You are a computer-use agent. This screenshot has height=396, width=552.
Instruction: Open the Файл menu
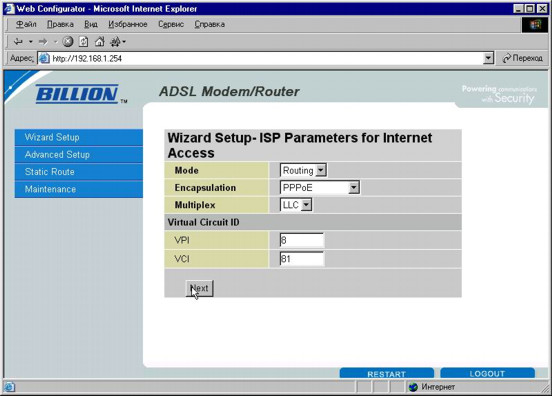point(26,24)
